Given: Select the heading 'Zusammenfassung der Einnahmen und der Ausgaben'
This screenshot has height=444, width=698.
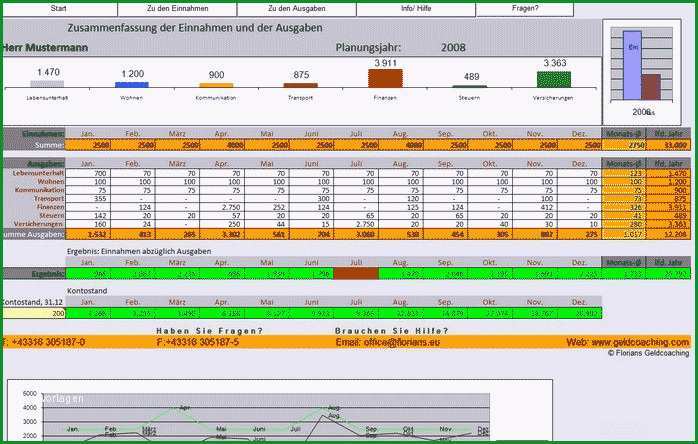Looking at the screenshot, I should point(195,28).
